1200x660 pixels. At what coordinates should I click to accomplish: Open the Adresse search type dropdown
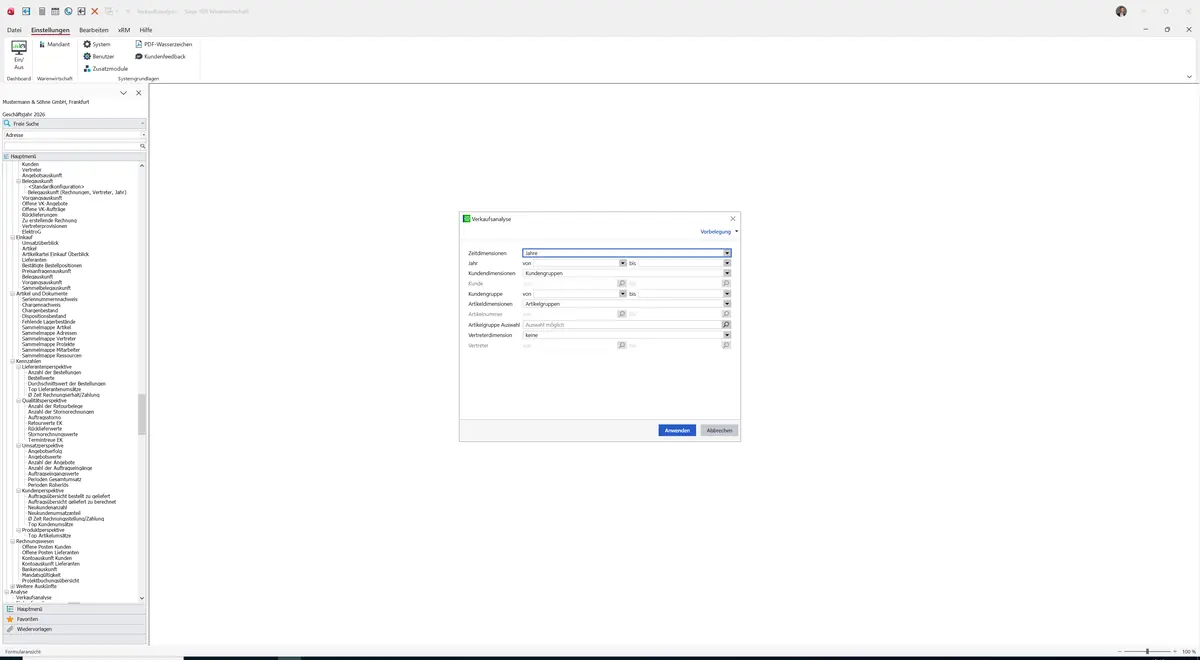pyautogui.click(x=143, y=135)
